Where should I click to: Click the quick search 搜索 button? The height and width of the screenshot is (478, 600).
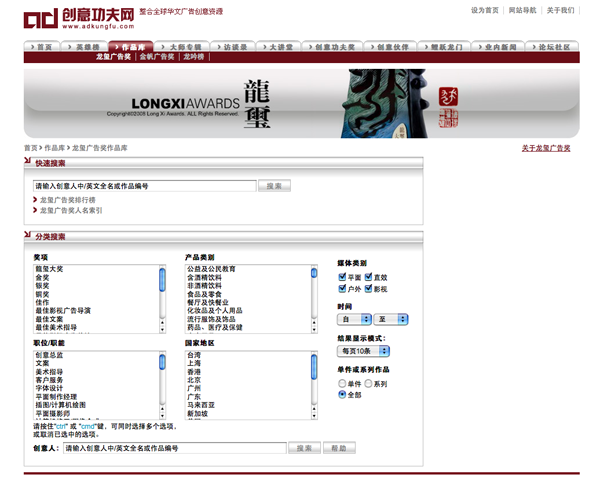(274, 186)
